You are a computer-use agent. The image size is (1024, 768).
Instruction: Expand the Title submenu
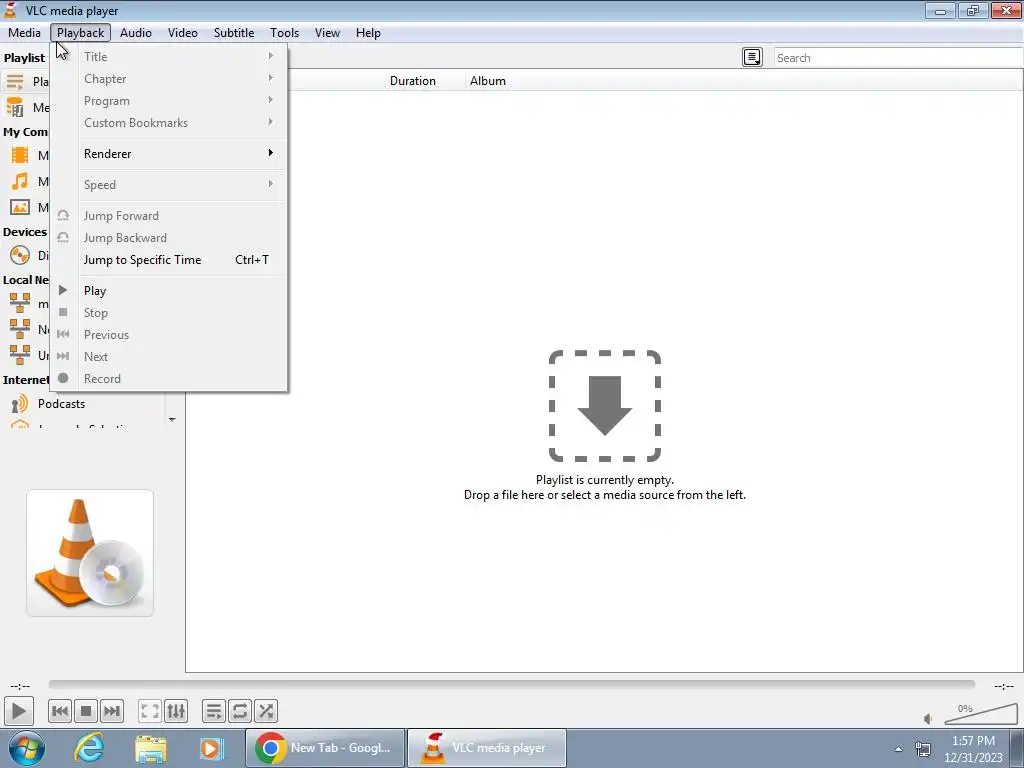pos(169,57)
